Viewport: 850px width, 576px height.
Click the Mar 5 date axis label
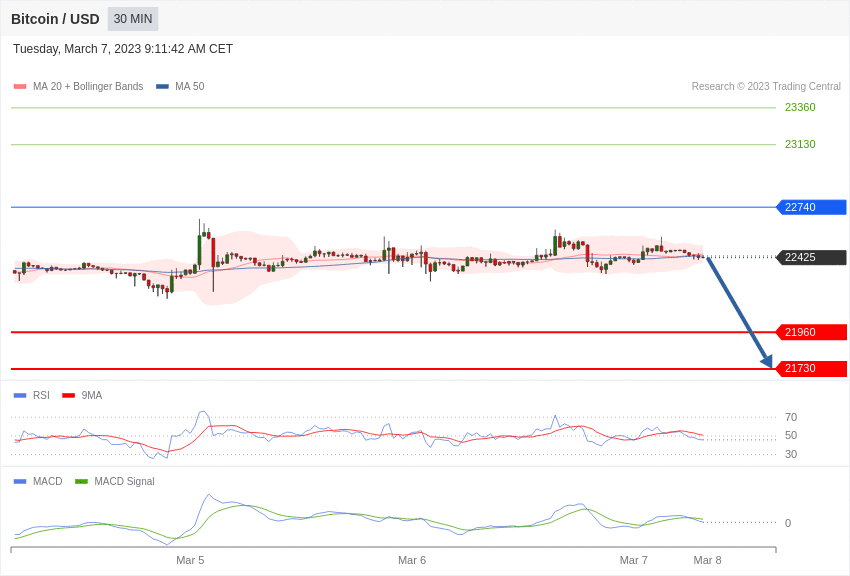[190, 560]
